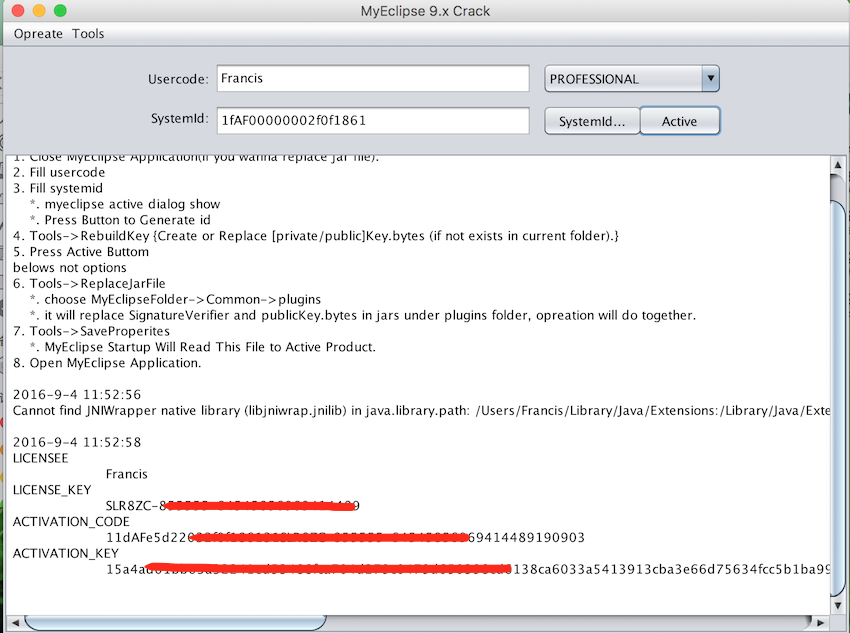This screenshot has height=633, width=850.
Task: Open the Opreate menu
Action: tap(38, 34)
